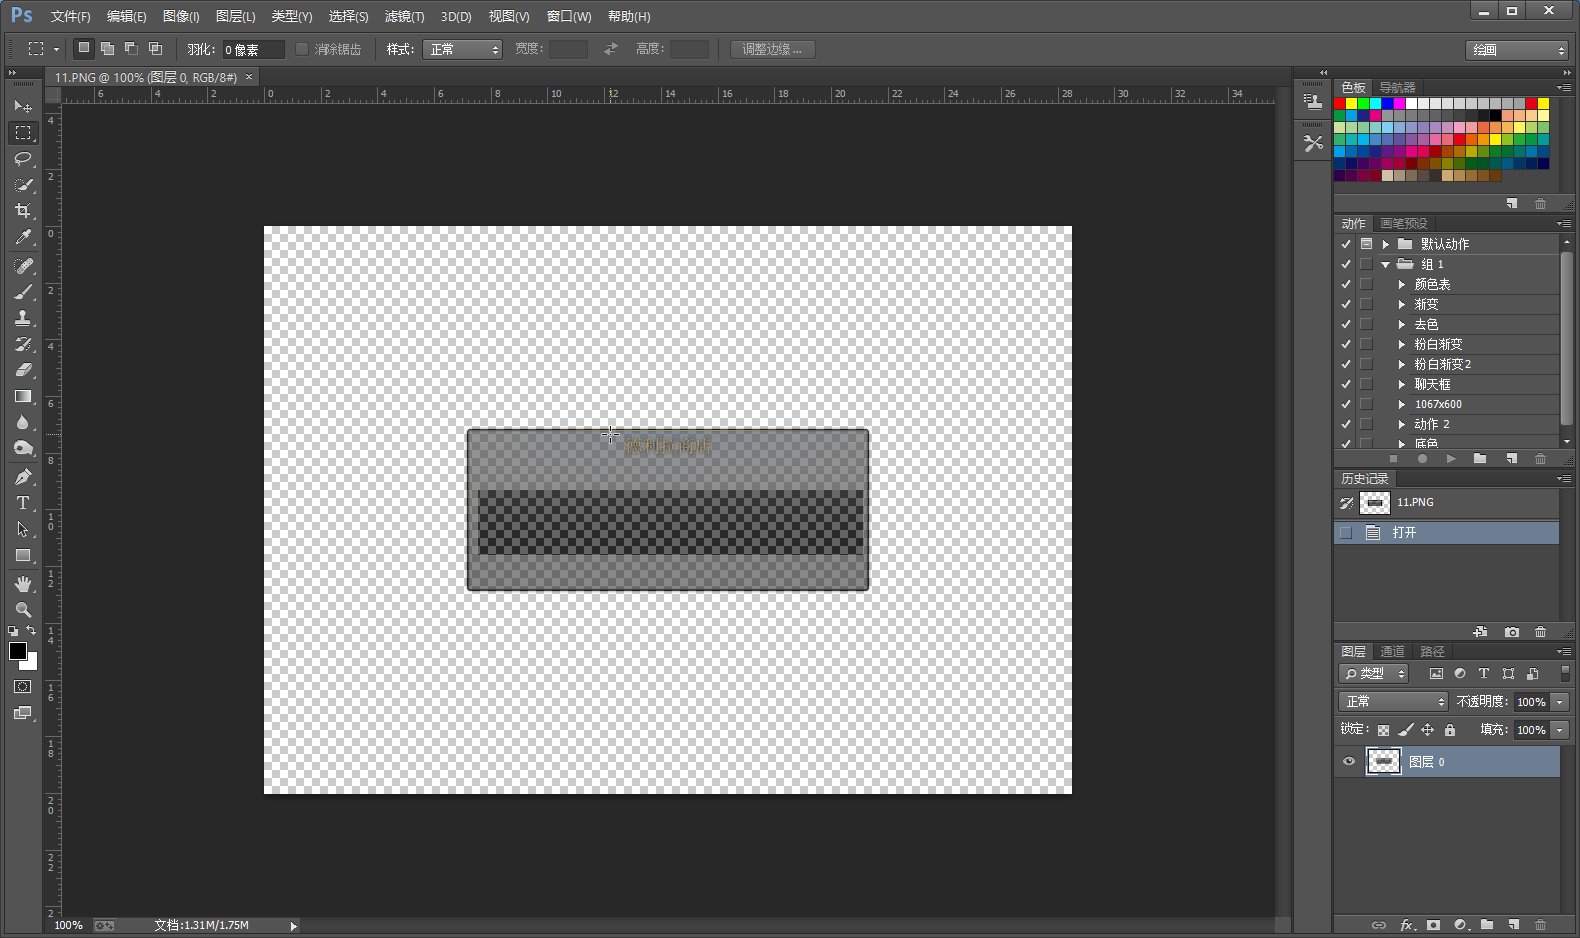This screenshot has width=1580, height=938.
Task: Toggle visibility of 图层 0
Action: (x=1348, y=762)
